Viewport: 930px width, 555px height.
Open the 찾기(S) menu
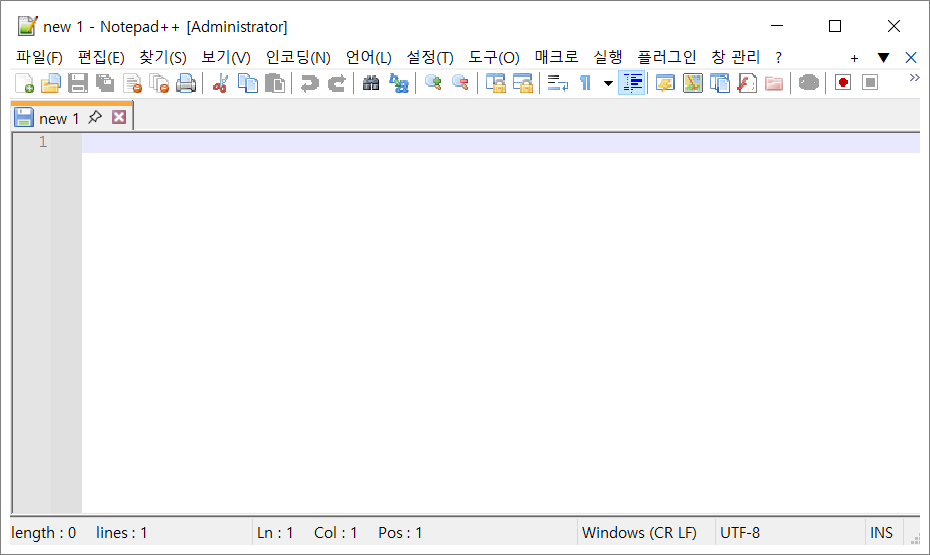[163, 58]
